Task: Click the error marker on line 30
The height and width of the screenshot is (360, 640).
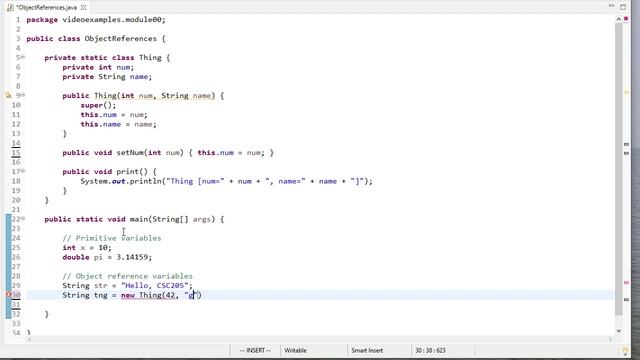Action: tap(8, 295)
